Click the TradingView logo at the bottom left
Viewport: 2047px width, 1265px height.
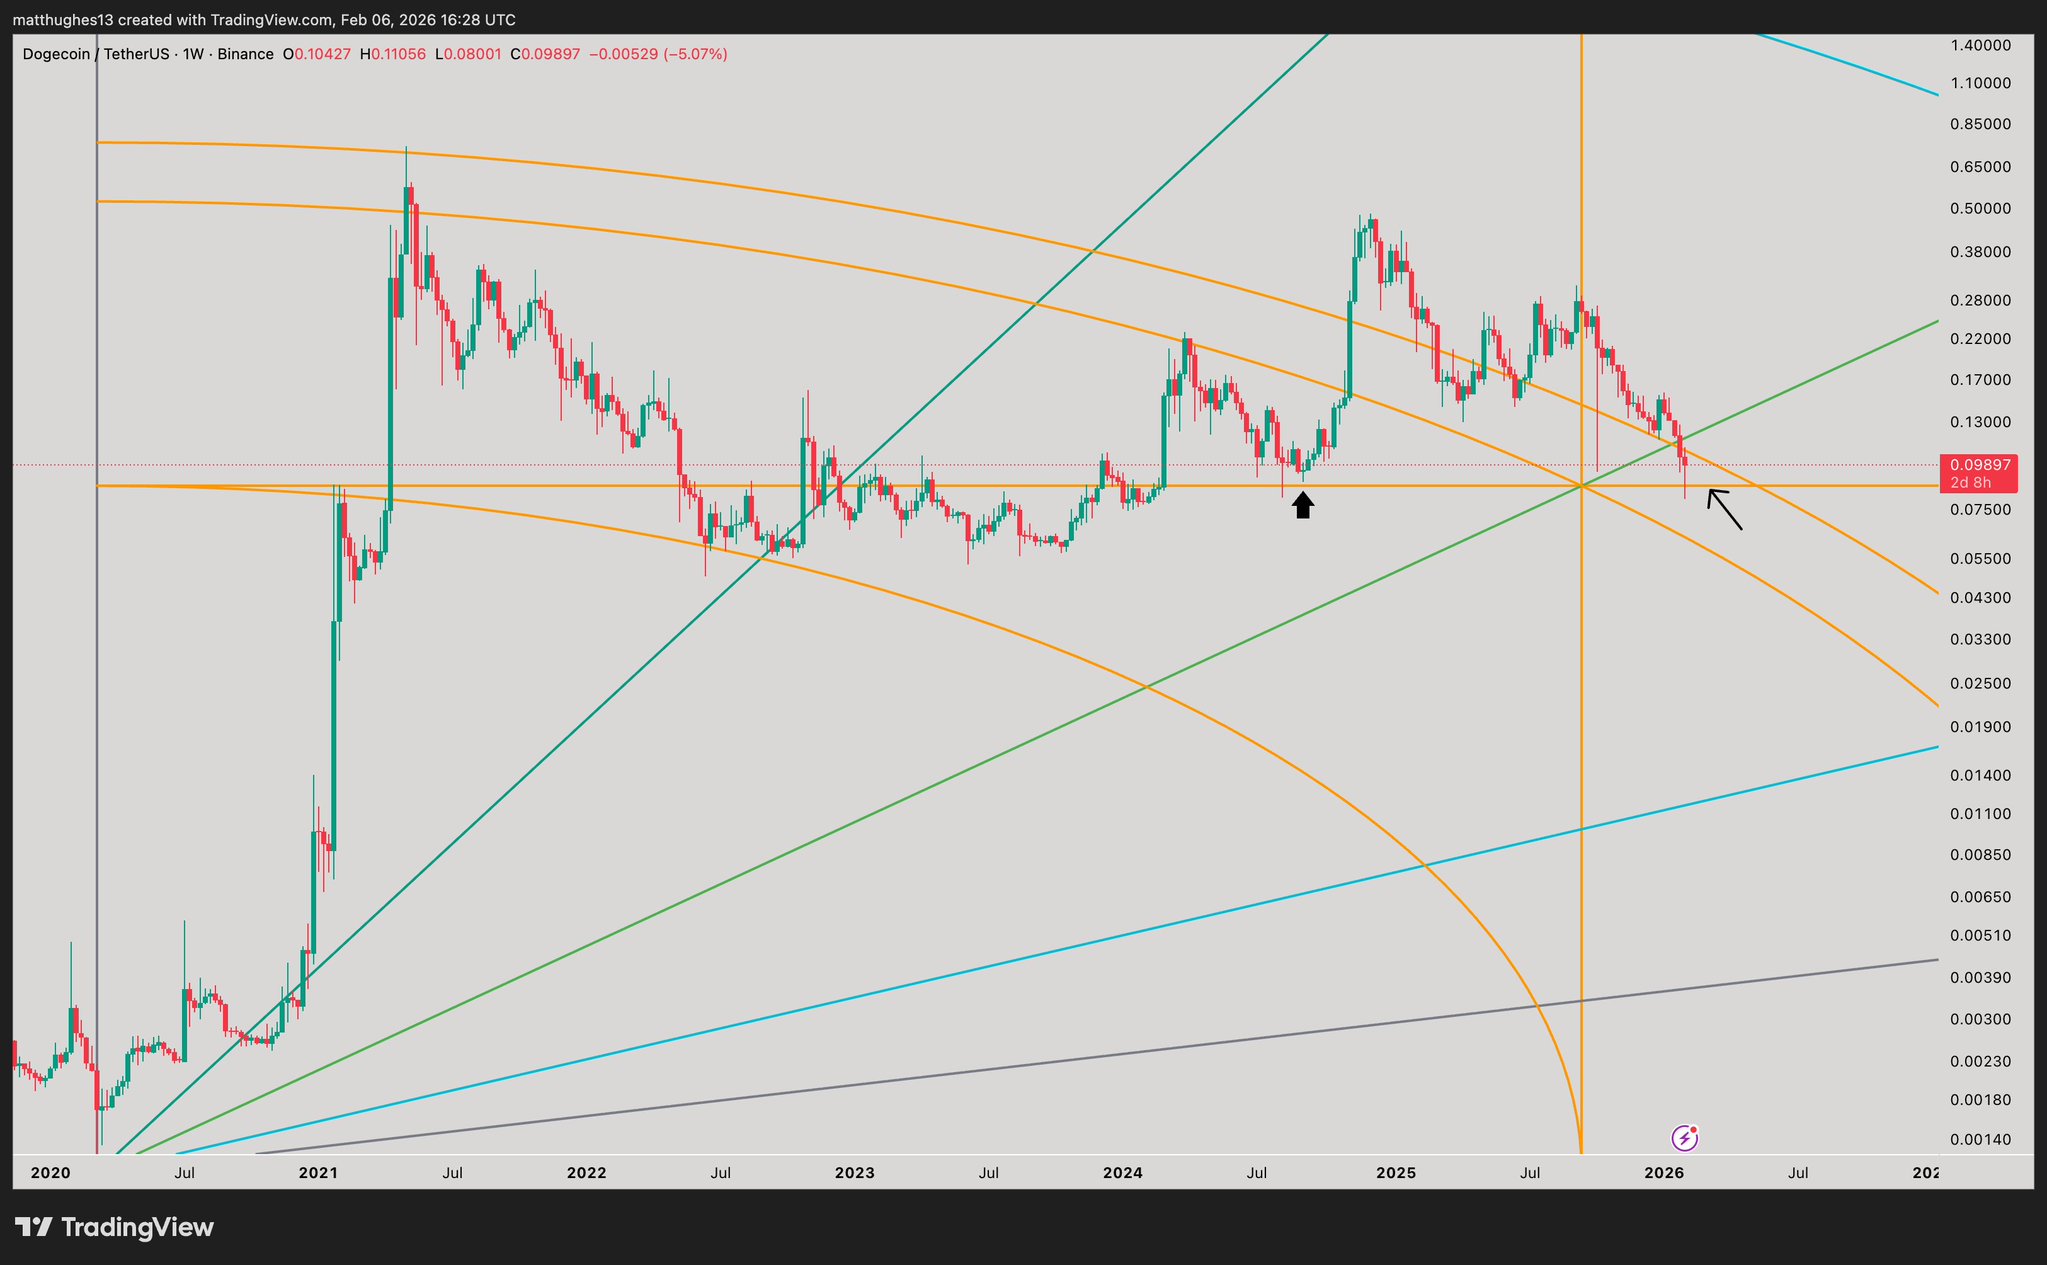click(x=114, y=1227)
